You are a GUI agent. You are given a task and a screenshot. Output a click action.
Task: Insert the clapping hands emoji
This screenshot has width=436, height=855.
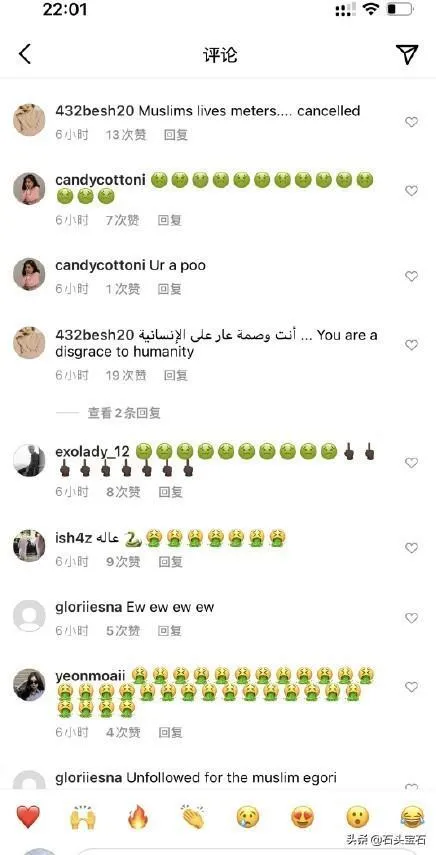tap(193, 817)
